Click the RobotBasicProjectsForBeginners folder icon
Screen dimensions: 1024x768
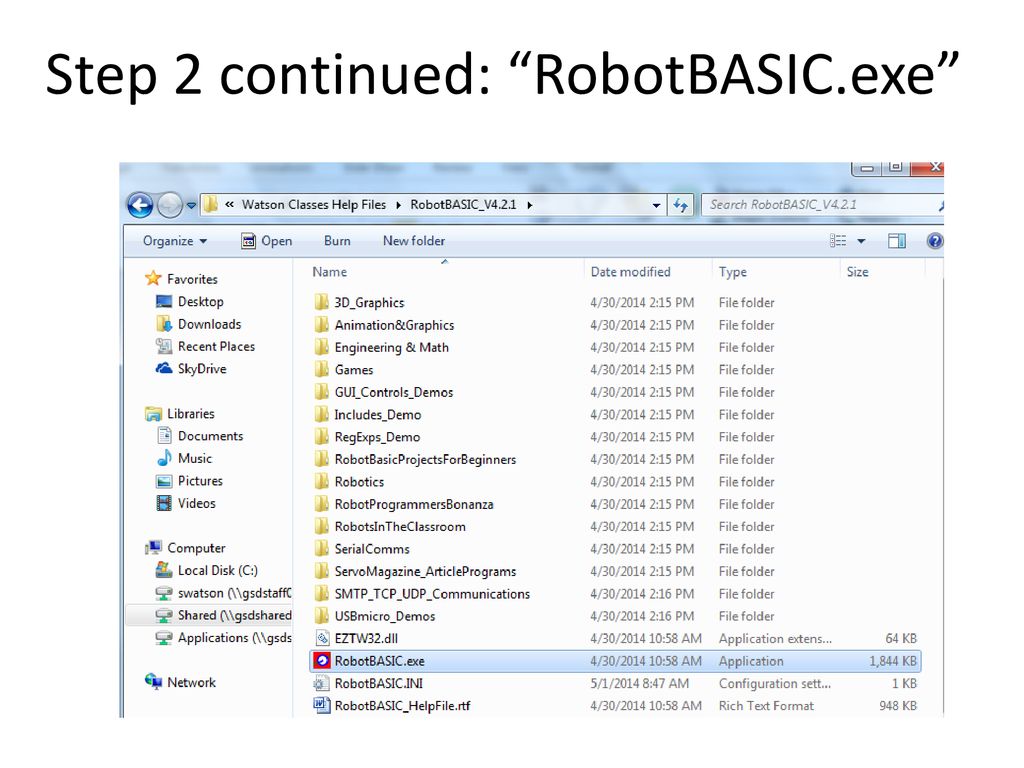click(321, 459)
